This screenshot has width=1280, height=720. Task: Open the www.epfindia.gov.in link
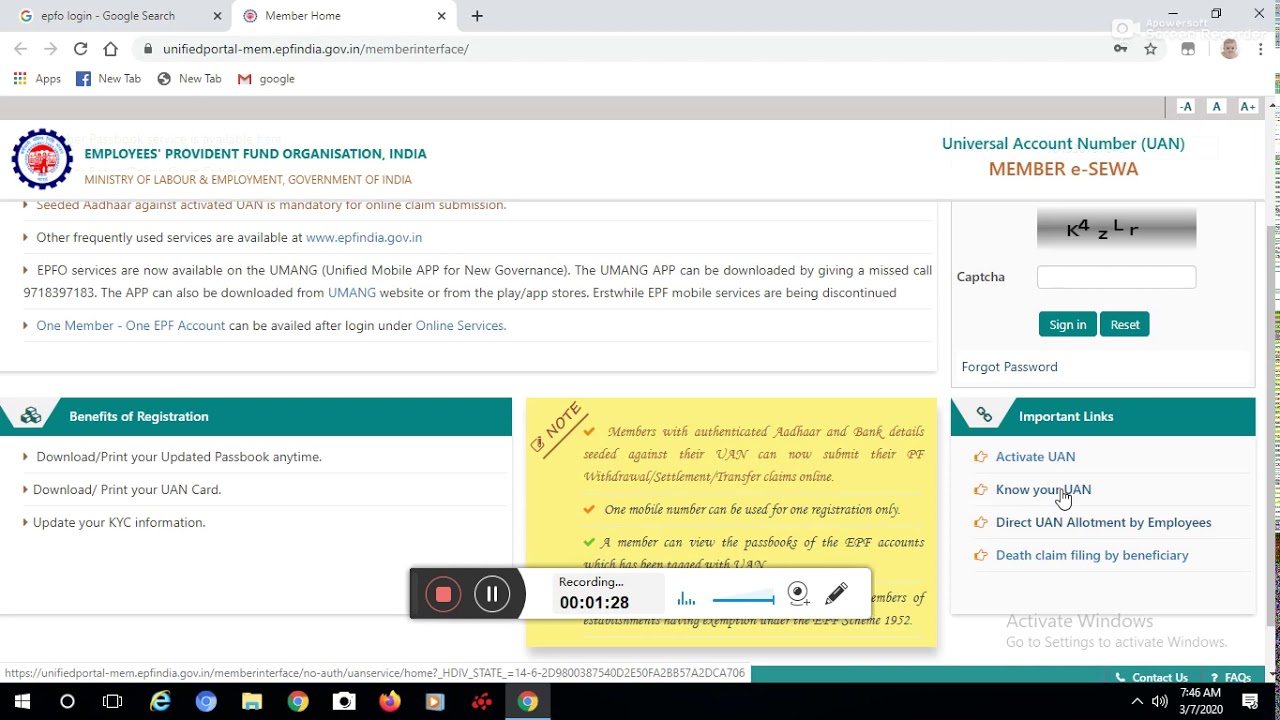coord(364,238)
